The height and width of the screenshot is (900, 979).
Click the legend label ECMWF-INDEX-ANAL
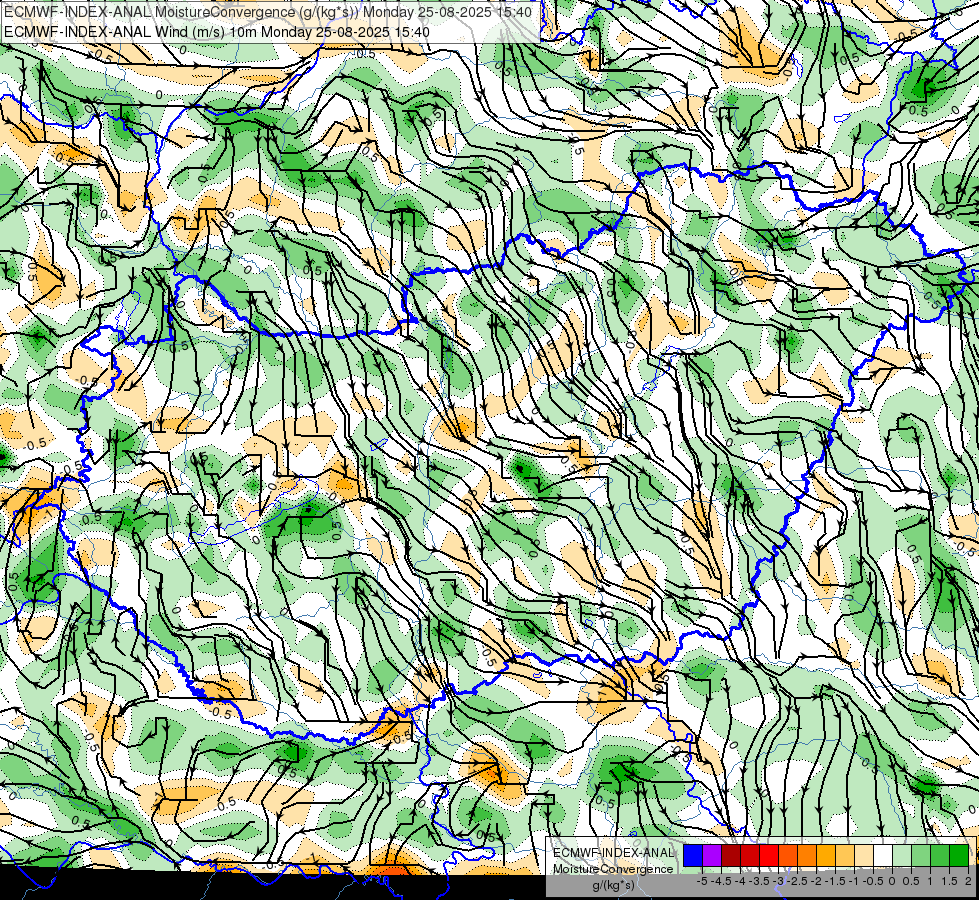[x=614, y=853]
